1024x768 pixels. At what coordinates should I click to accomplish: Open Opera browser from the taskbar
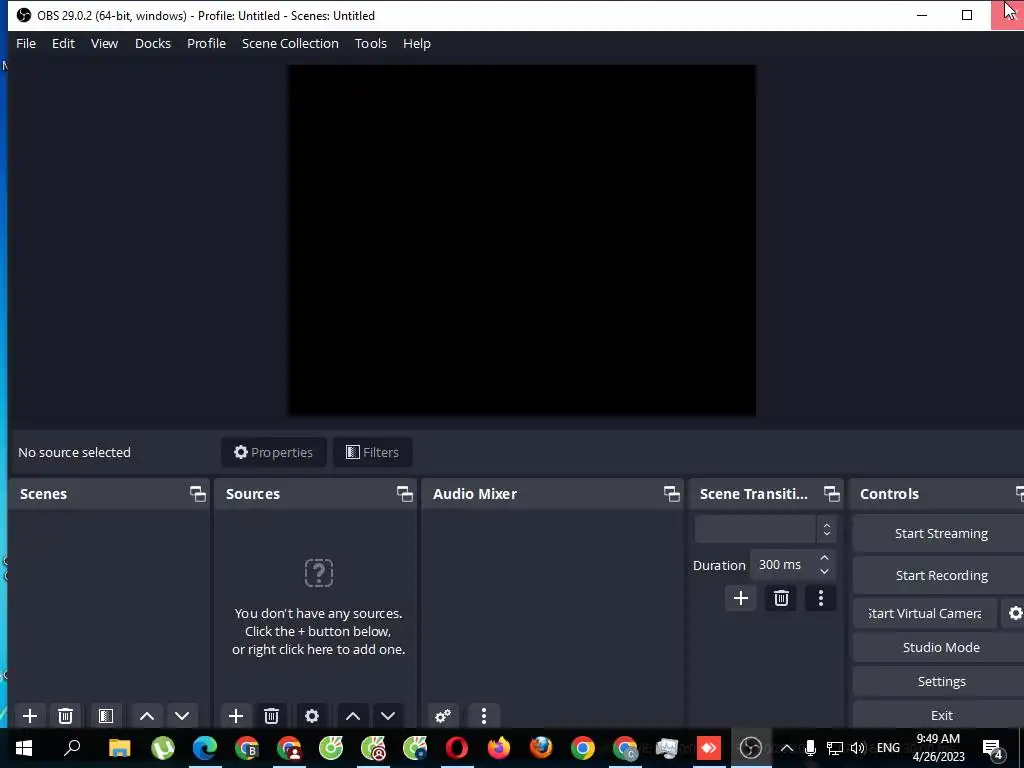(457, 748)
